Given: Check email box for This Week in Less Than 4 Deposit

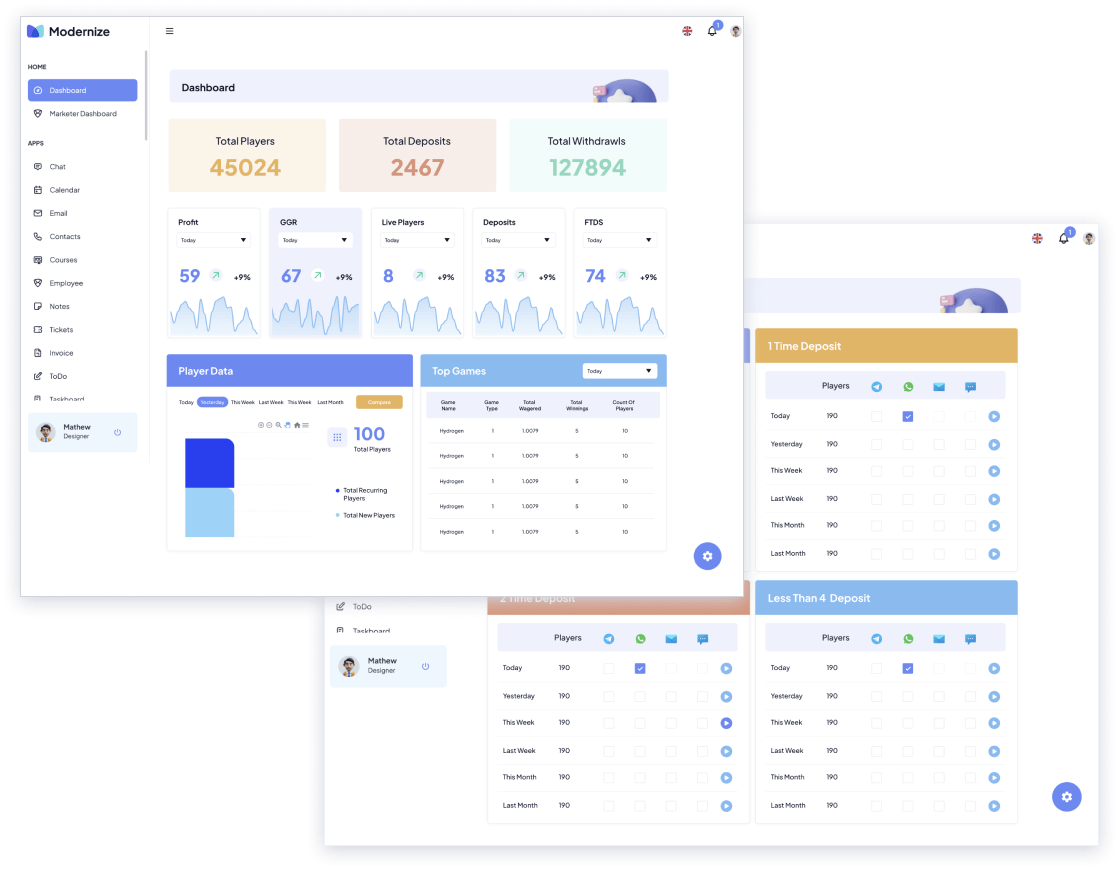Looking at the screenshot, I should click(939, 722).
